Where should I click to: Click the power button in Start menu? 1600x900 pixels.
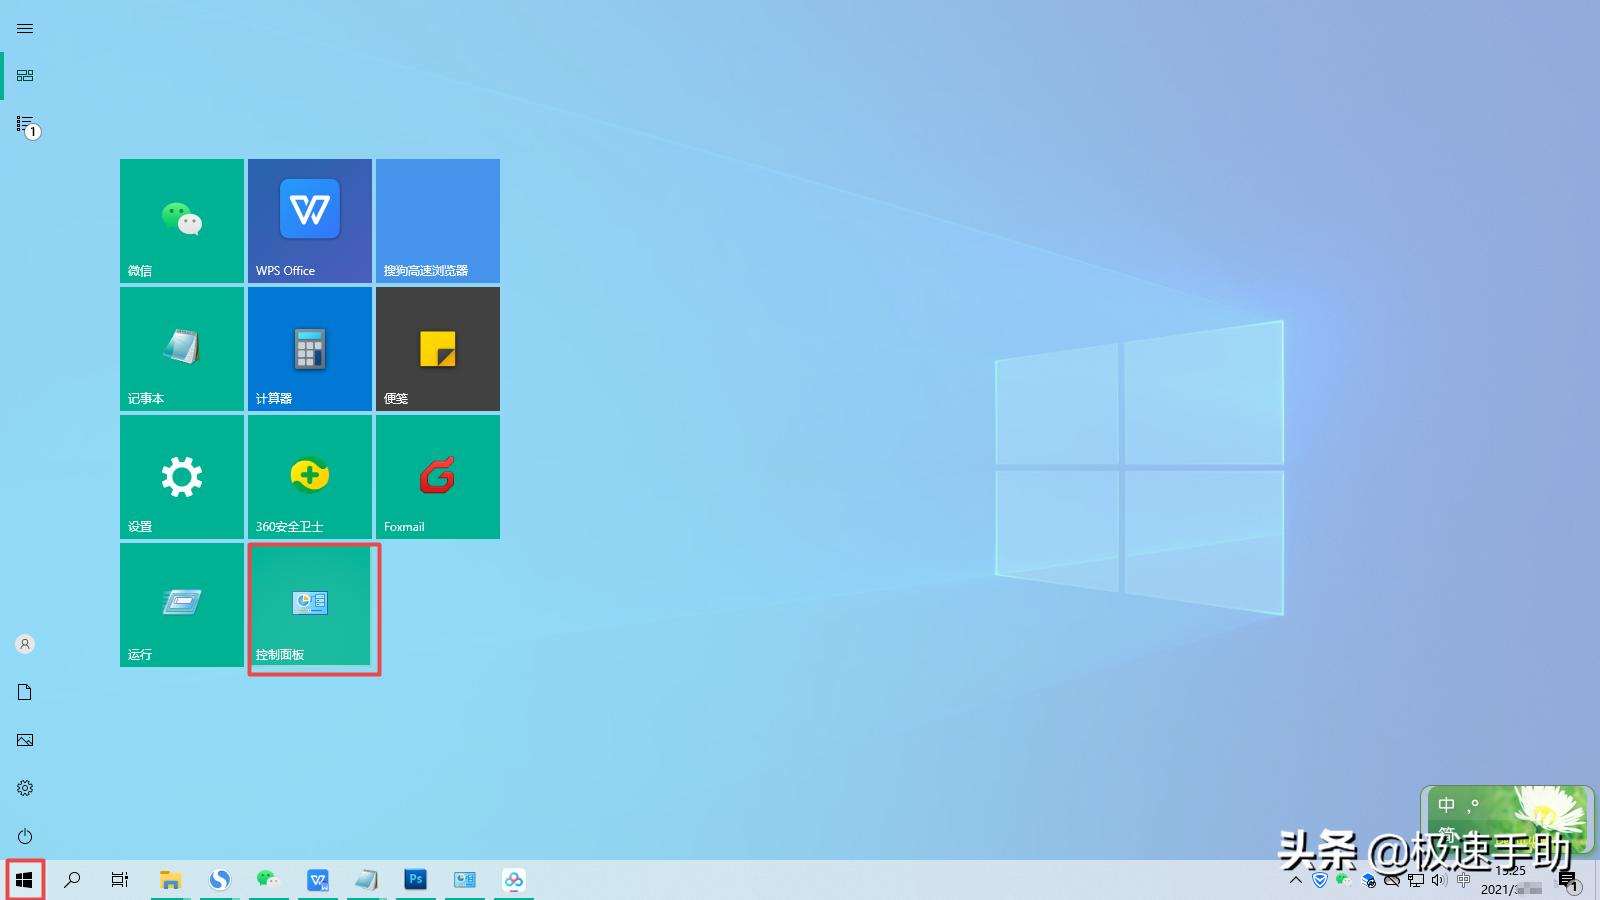(x=24, y=836)
